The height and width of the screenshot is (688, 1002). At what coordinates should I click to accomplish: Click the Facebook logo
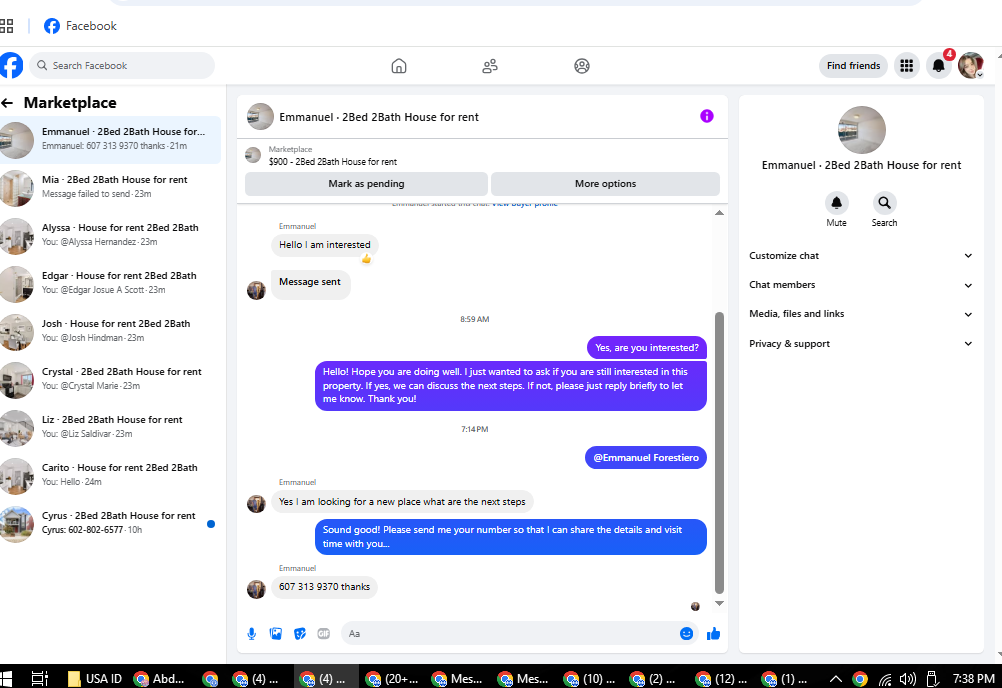coord(11,65)
